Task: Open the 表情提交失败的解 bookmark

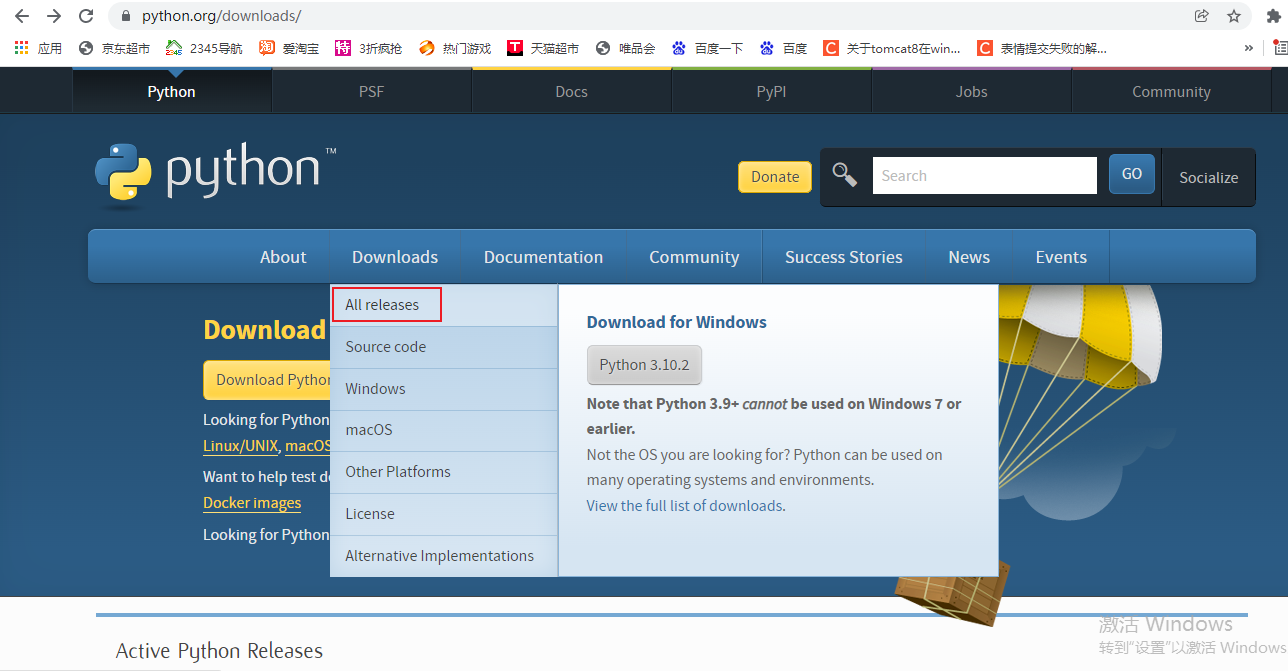Action: click(1042, 48)
